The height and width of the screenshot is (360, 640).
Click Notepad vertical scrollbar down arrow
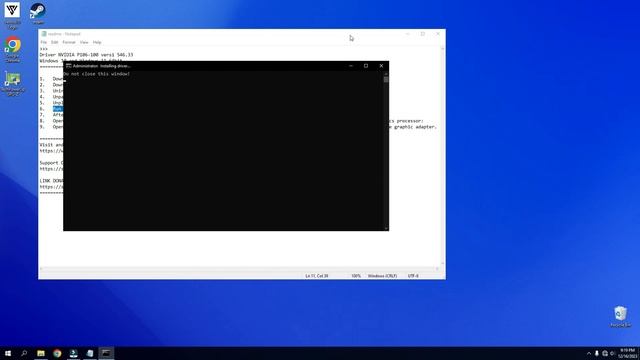point(442,263)
